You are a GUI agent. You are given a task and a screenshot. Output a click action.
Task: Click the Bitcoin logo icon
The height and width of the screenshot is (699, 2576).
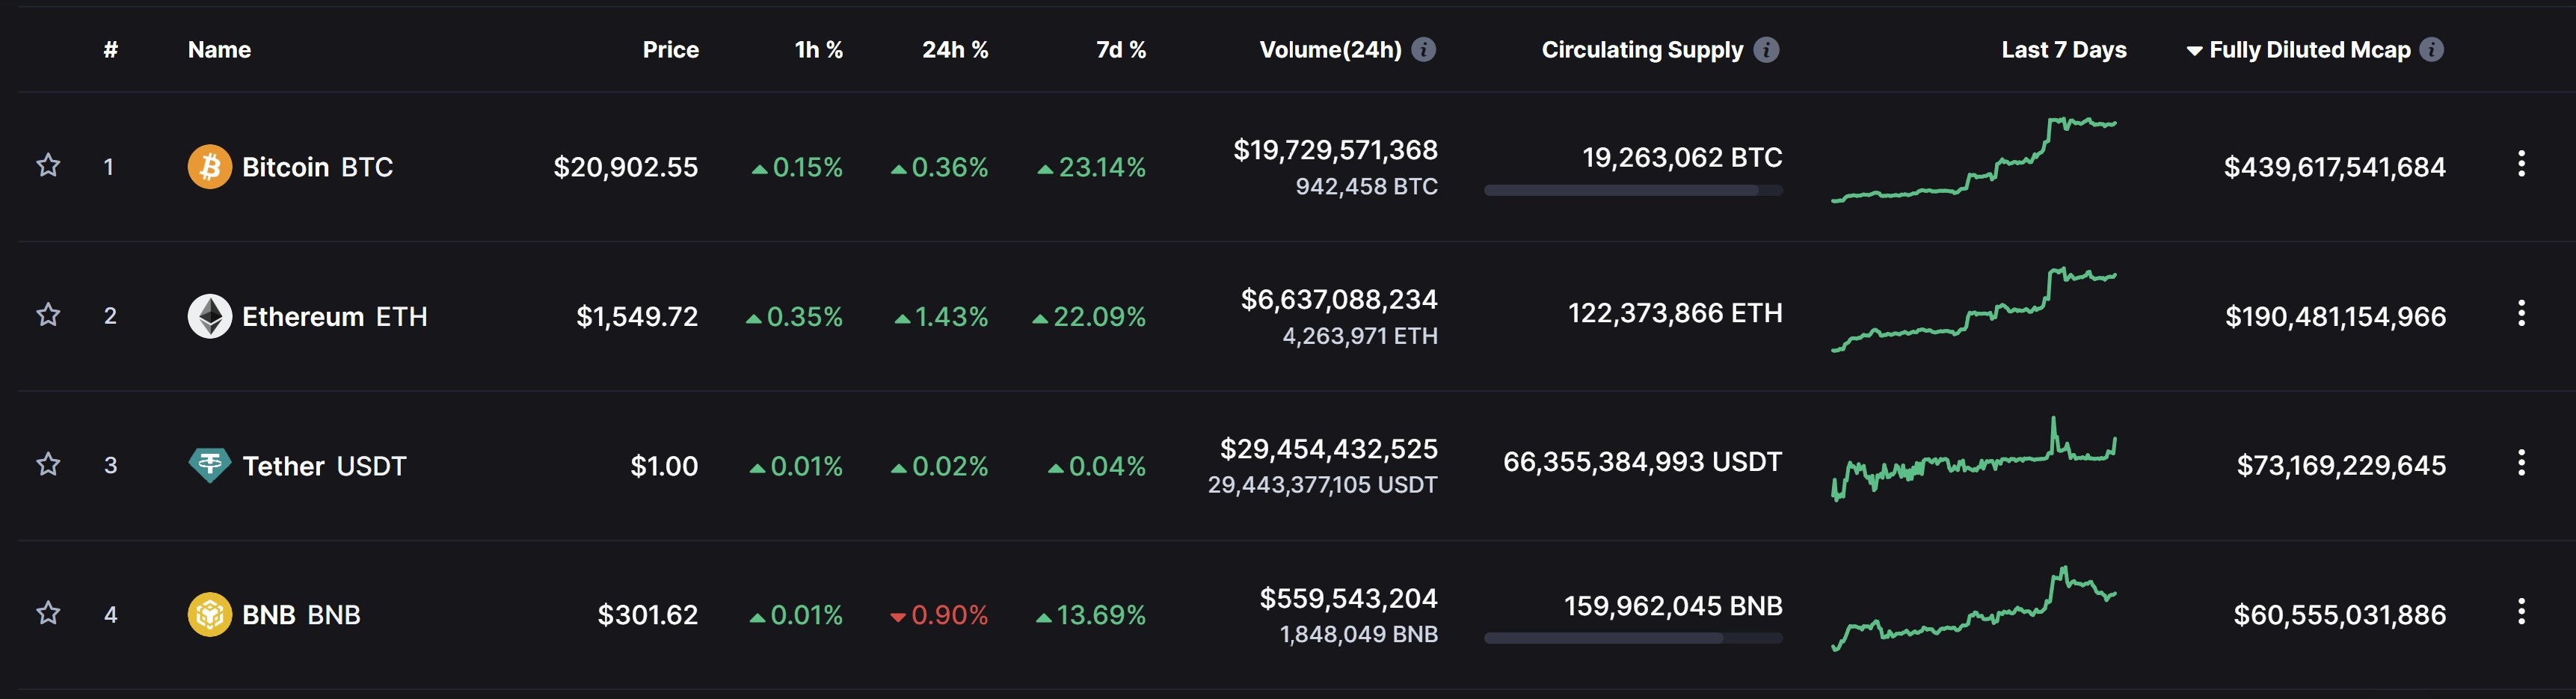tap(209, 167)
